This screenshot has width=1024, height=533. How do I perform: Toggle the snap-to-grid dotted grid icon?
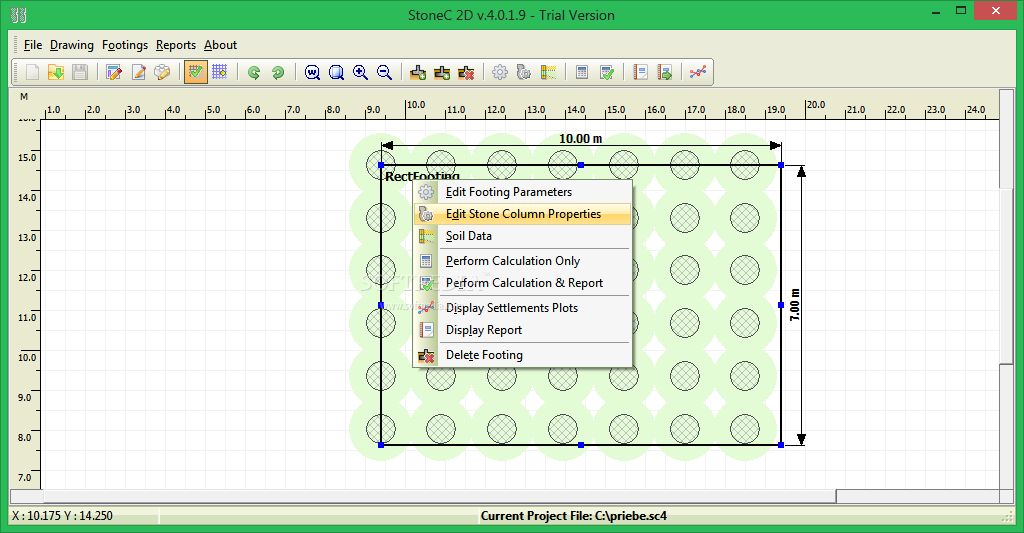point(219,72)
